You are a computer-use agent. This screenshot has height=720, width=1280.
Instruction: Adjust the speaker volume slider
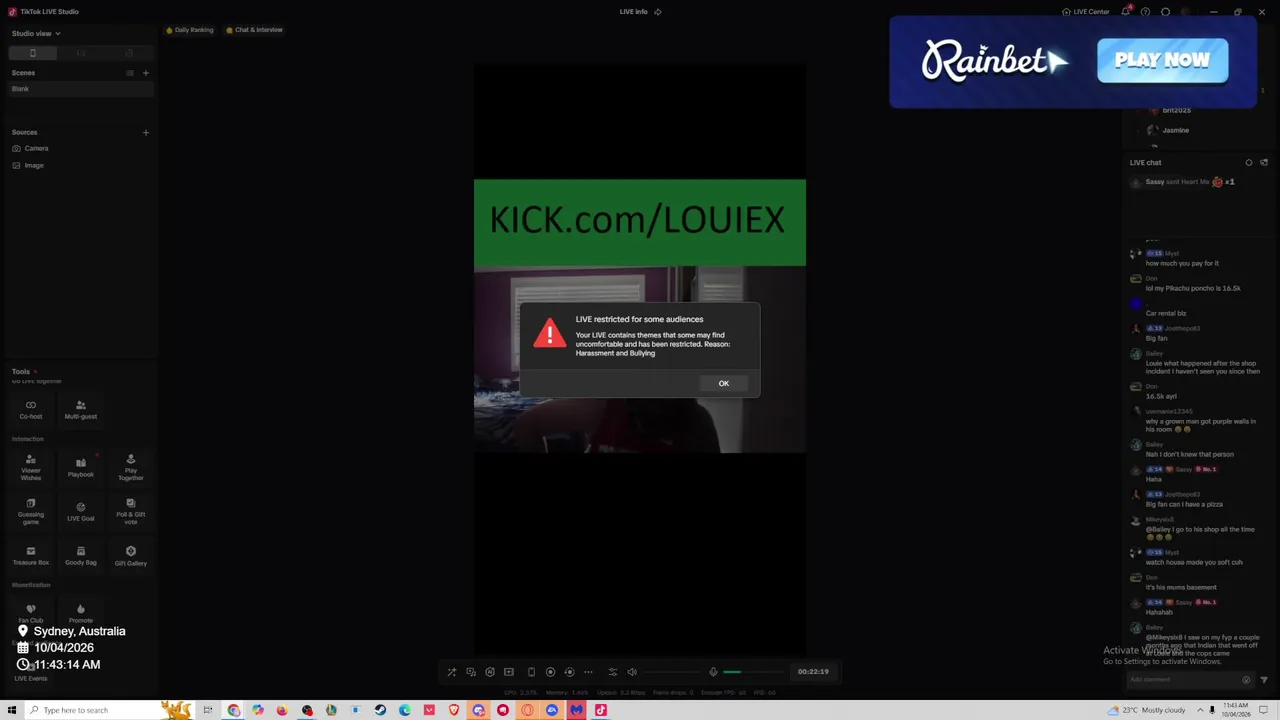(671, 672)
